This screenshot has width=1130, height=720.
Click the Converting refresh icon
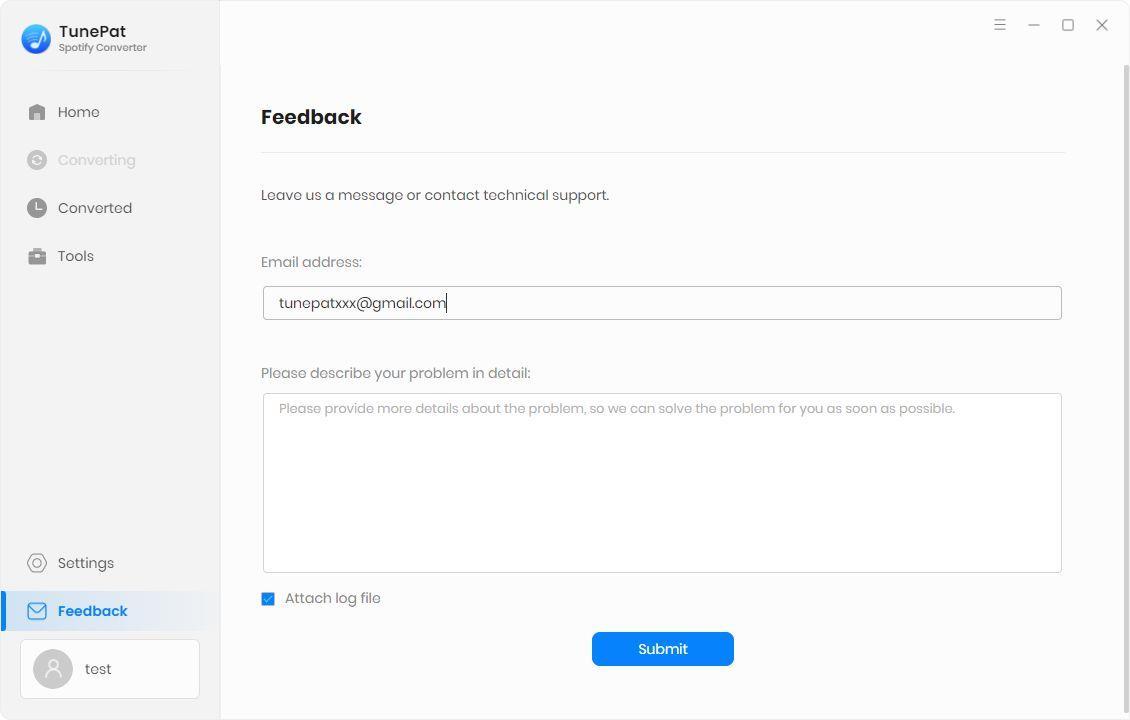pyautogui.click(x=37, y=160)
